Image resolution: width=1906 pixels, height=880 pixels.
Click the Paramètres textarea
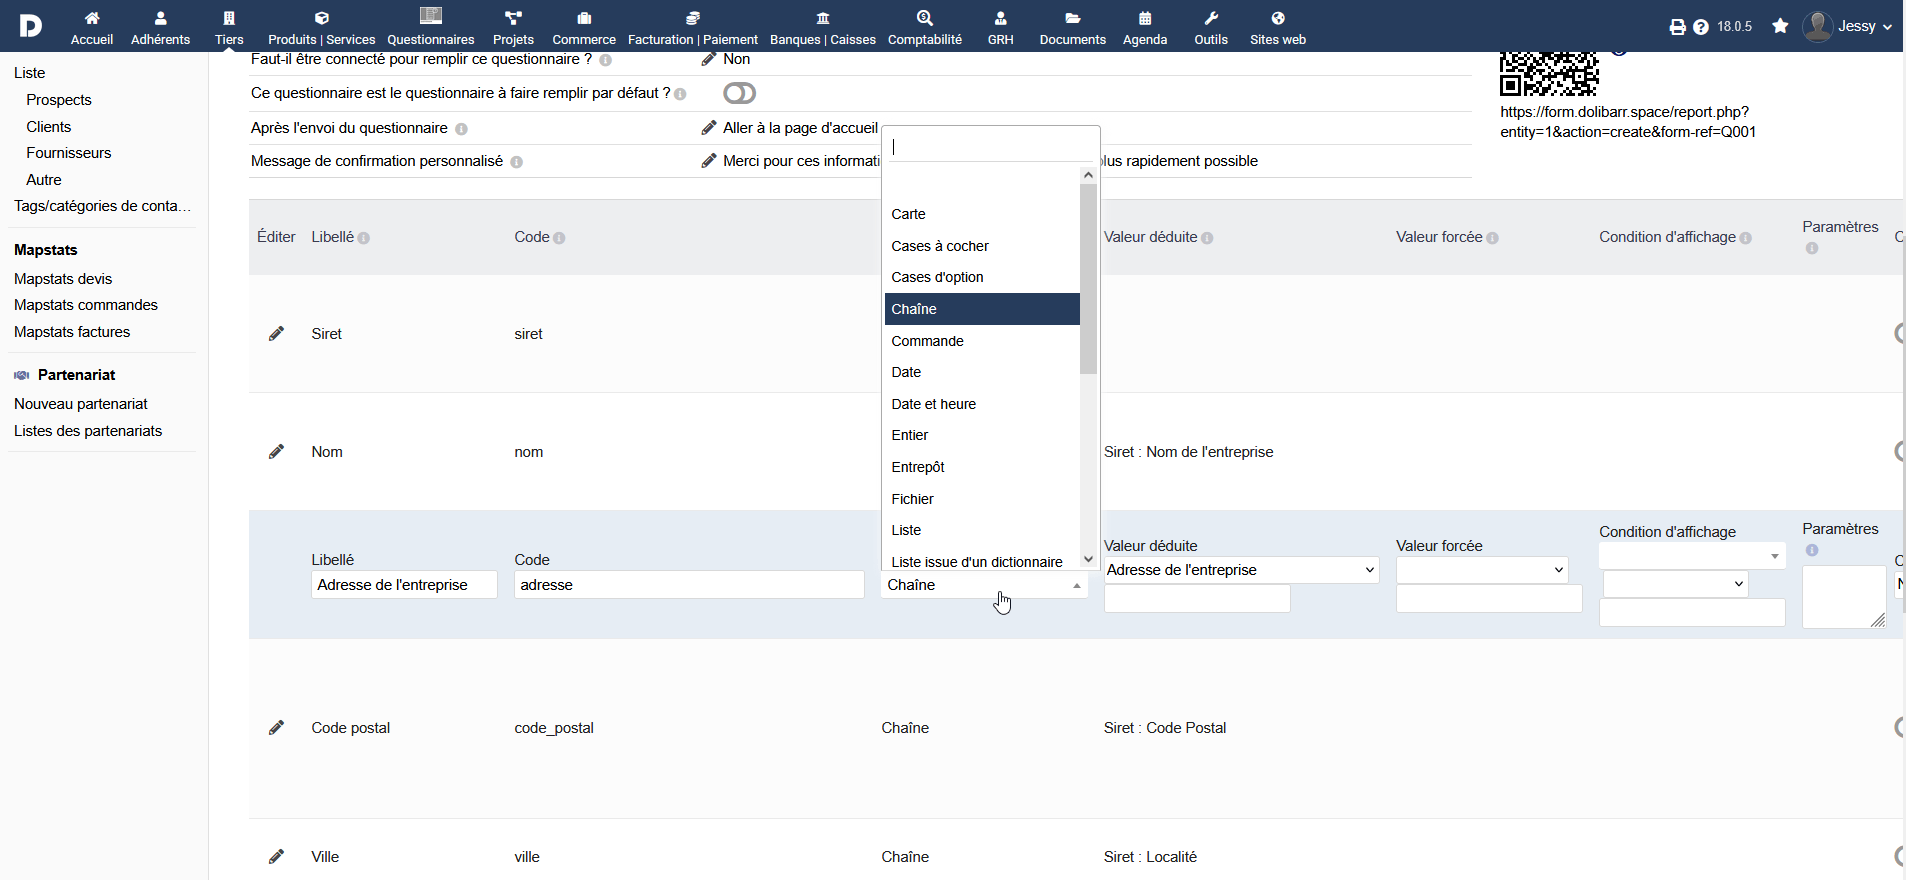tap(1844, 597)
